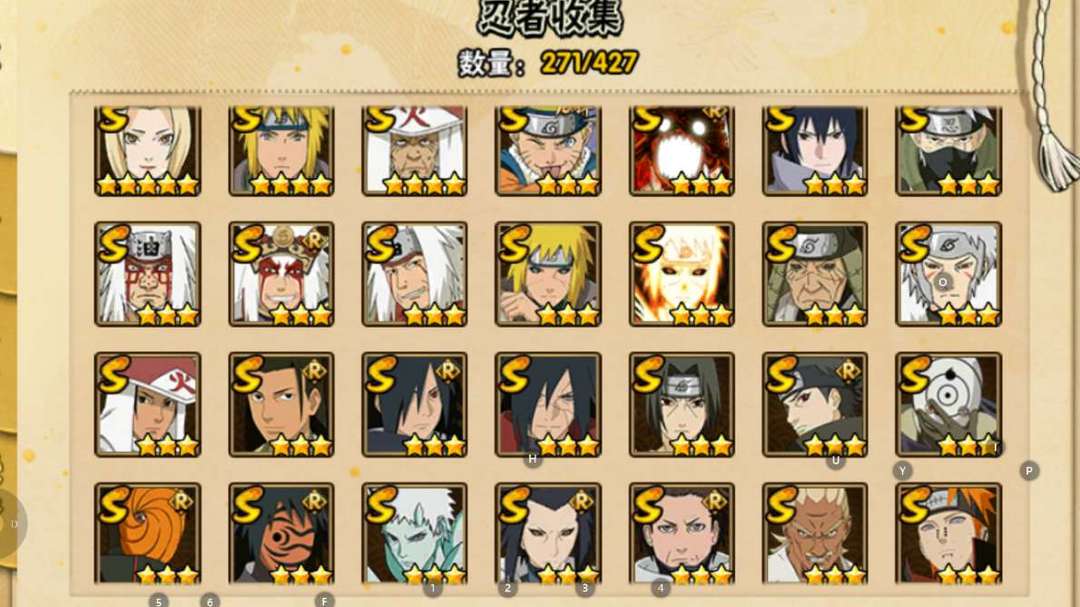Tap the H keymap overlay circle

click(x=532, y=459)
